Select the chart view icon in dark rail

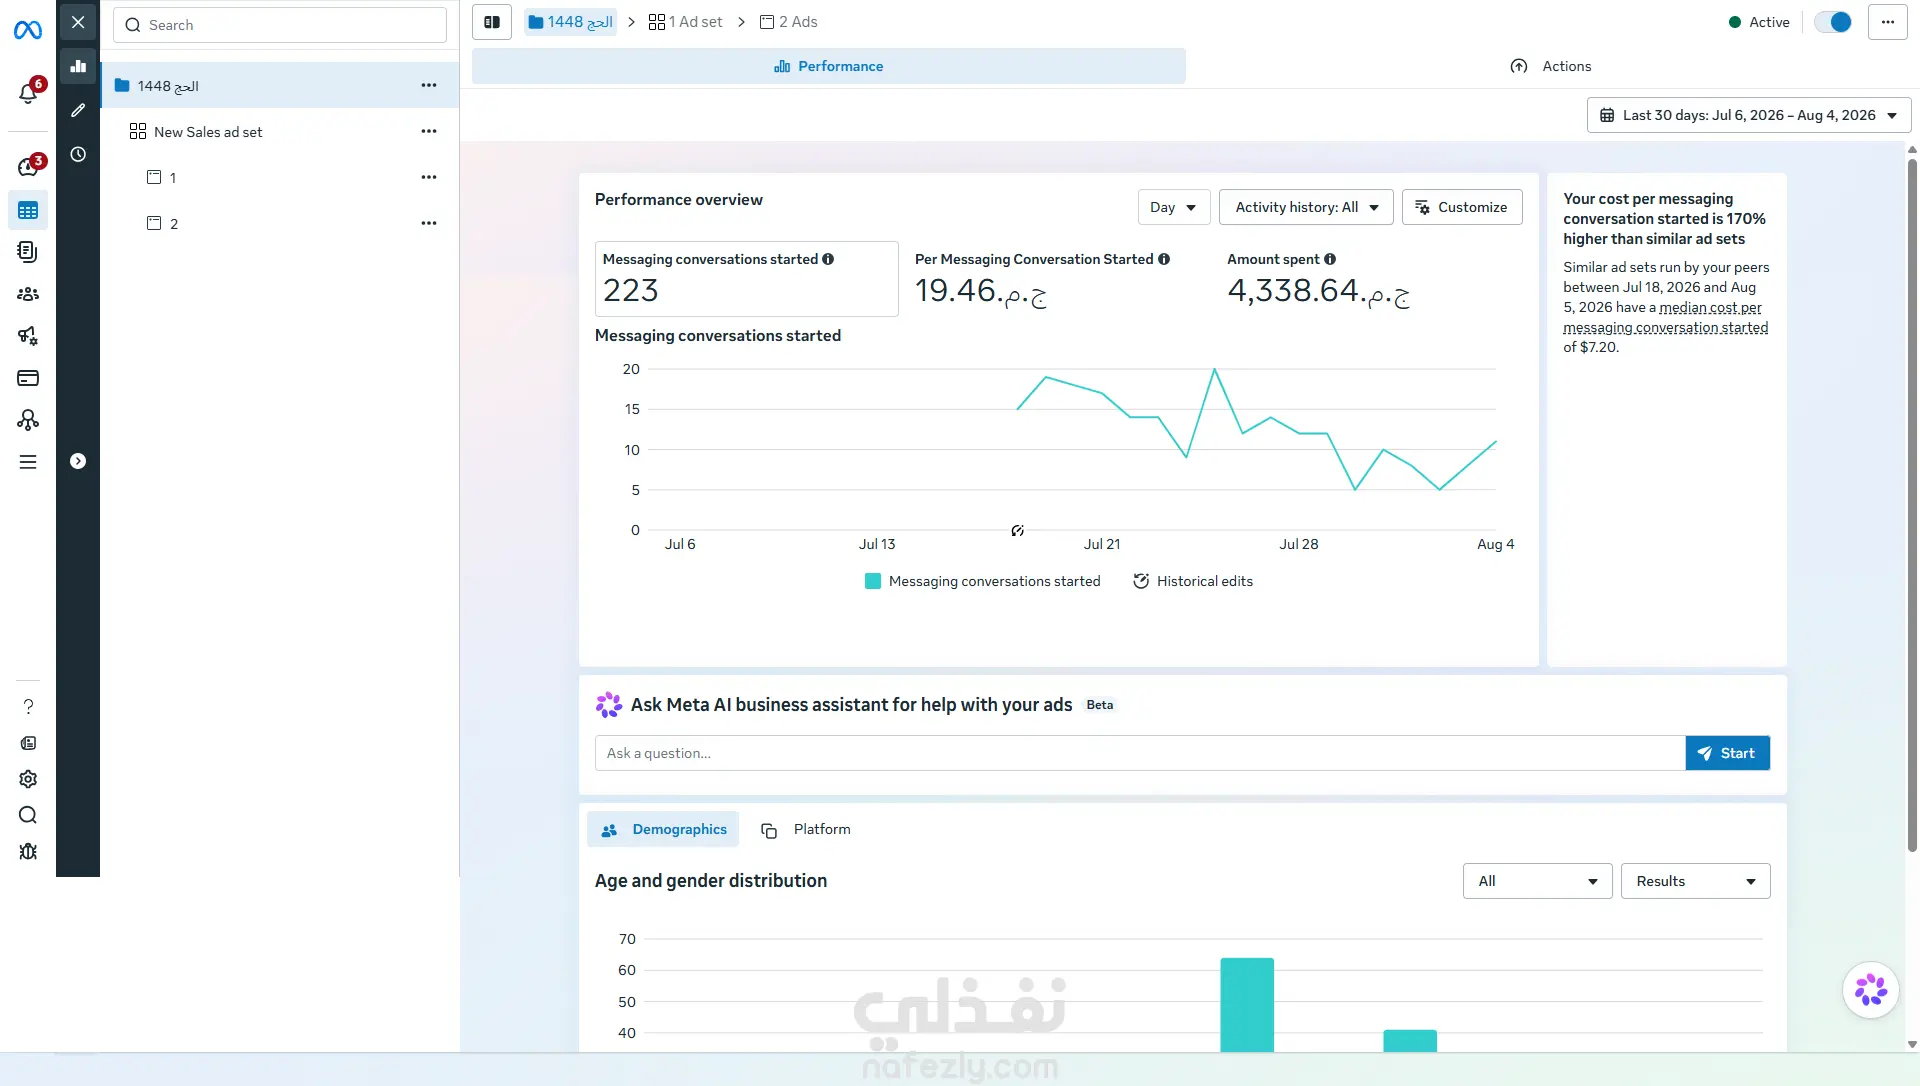pos(78,66)
